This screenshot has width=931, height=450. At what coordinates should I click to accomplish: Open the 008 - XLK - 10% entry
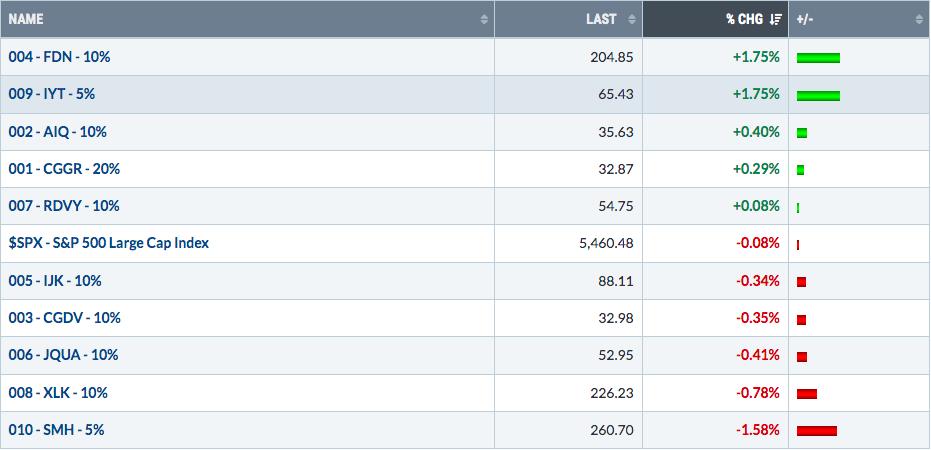58,393
